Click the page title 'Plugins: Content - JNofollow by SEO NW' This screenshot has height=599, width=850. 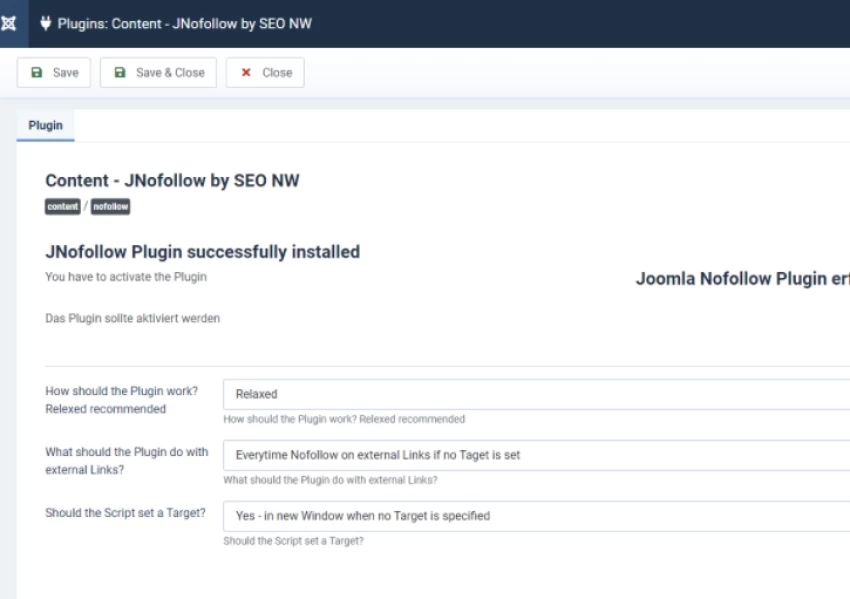click(x=185, y=24)
